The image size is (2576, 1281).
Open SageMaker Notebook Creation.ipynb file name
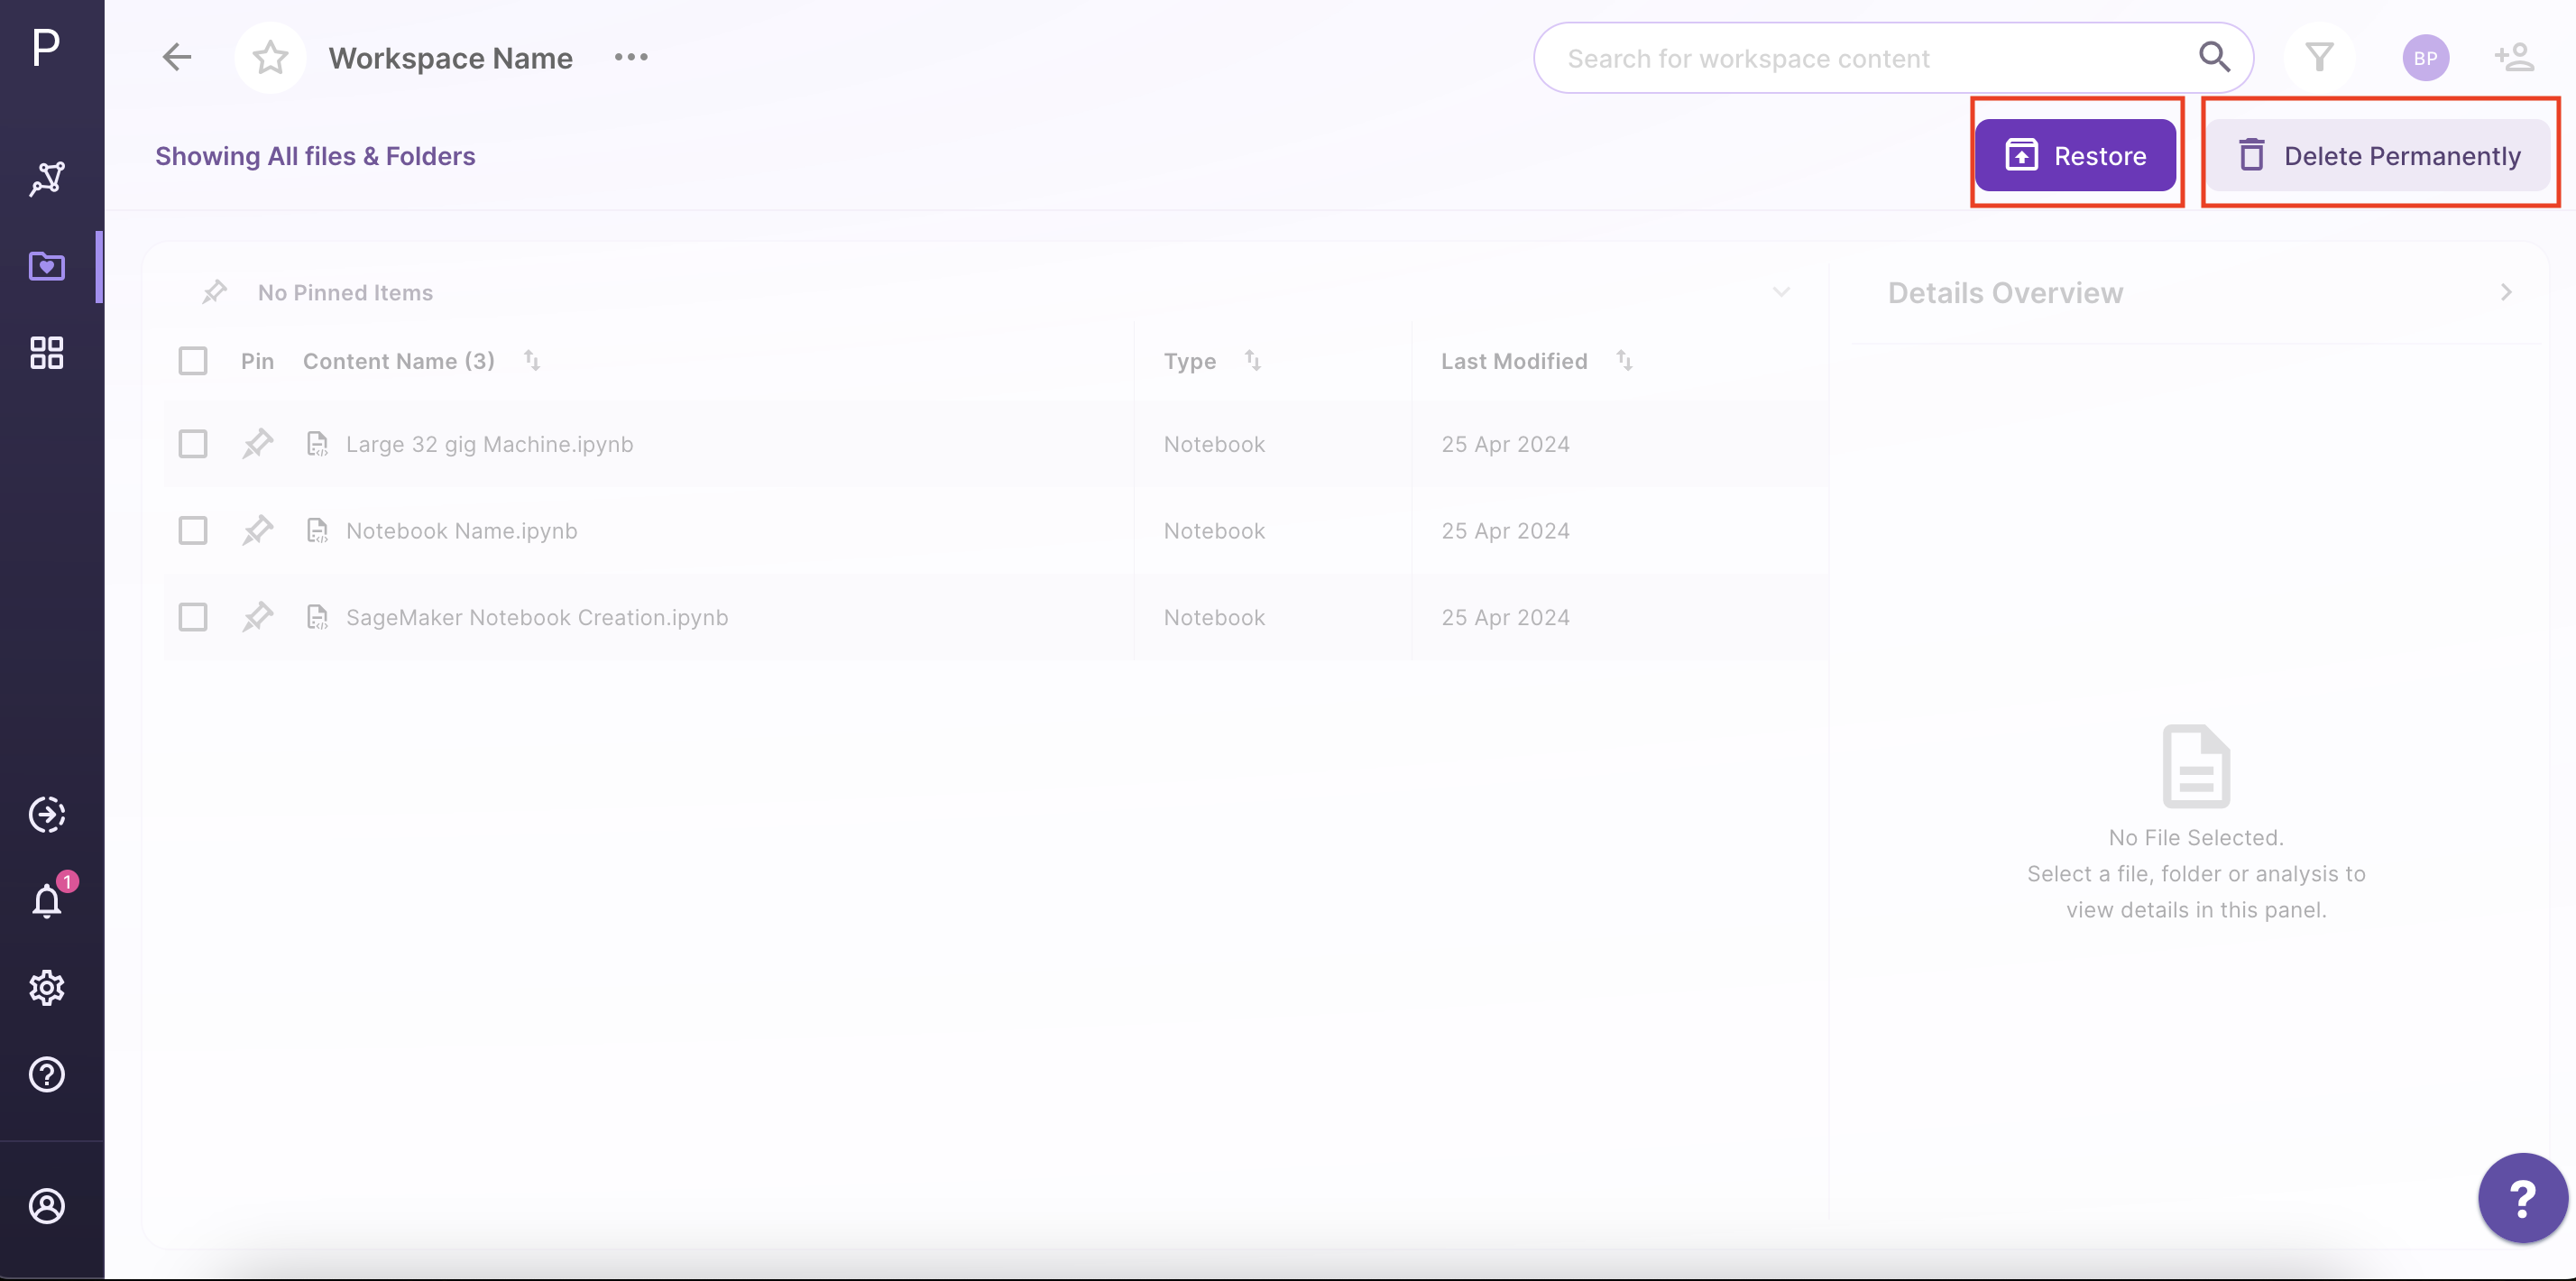(x=537, y=618)
